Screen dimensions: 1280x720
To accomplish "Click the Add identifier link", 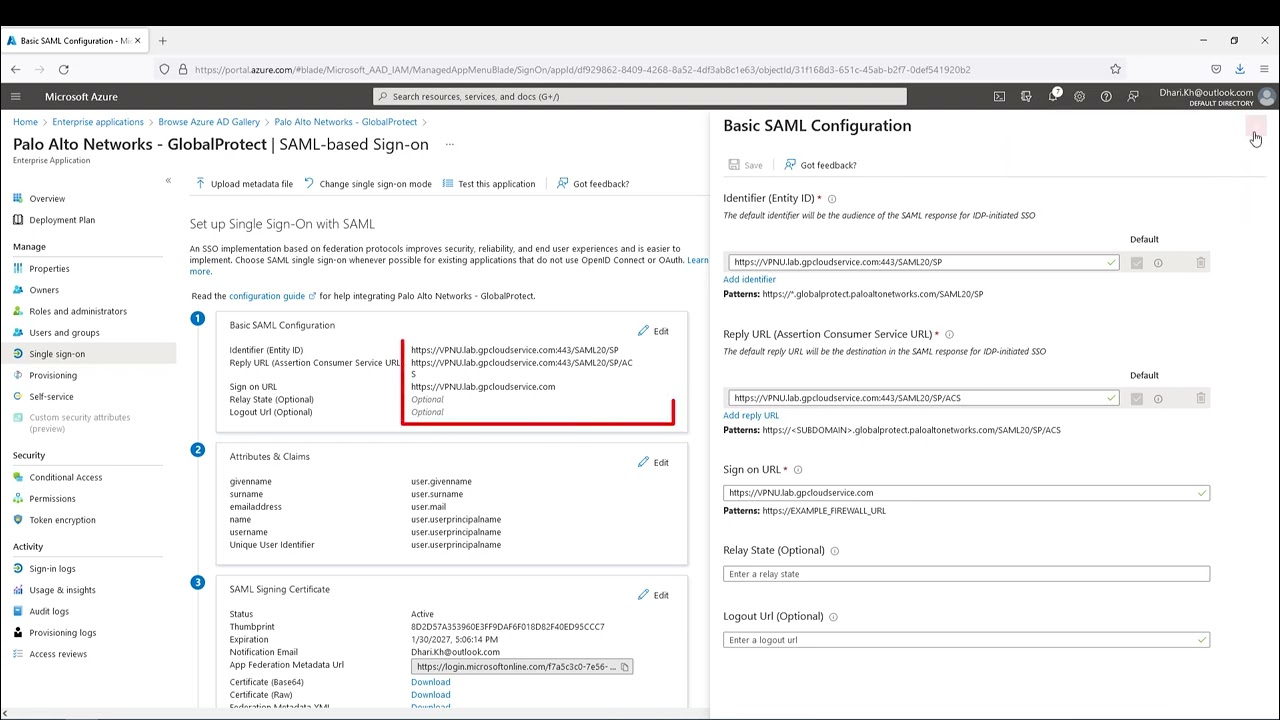I will [x=749, y=280].
